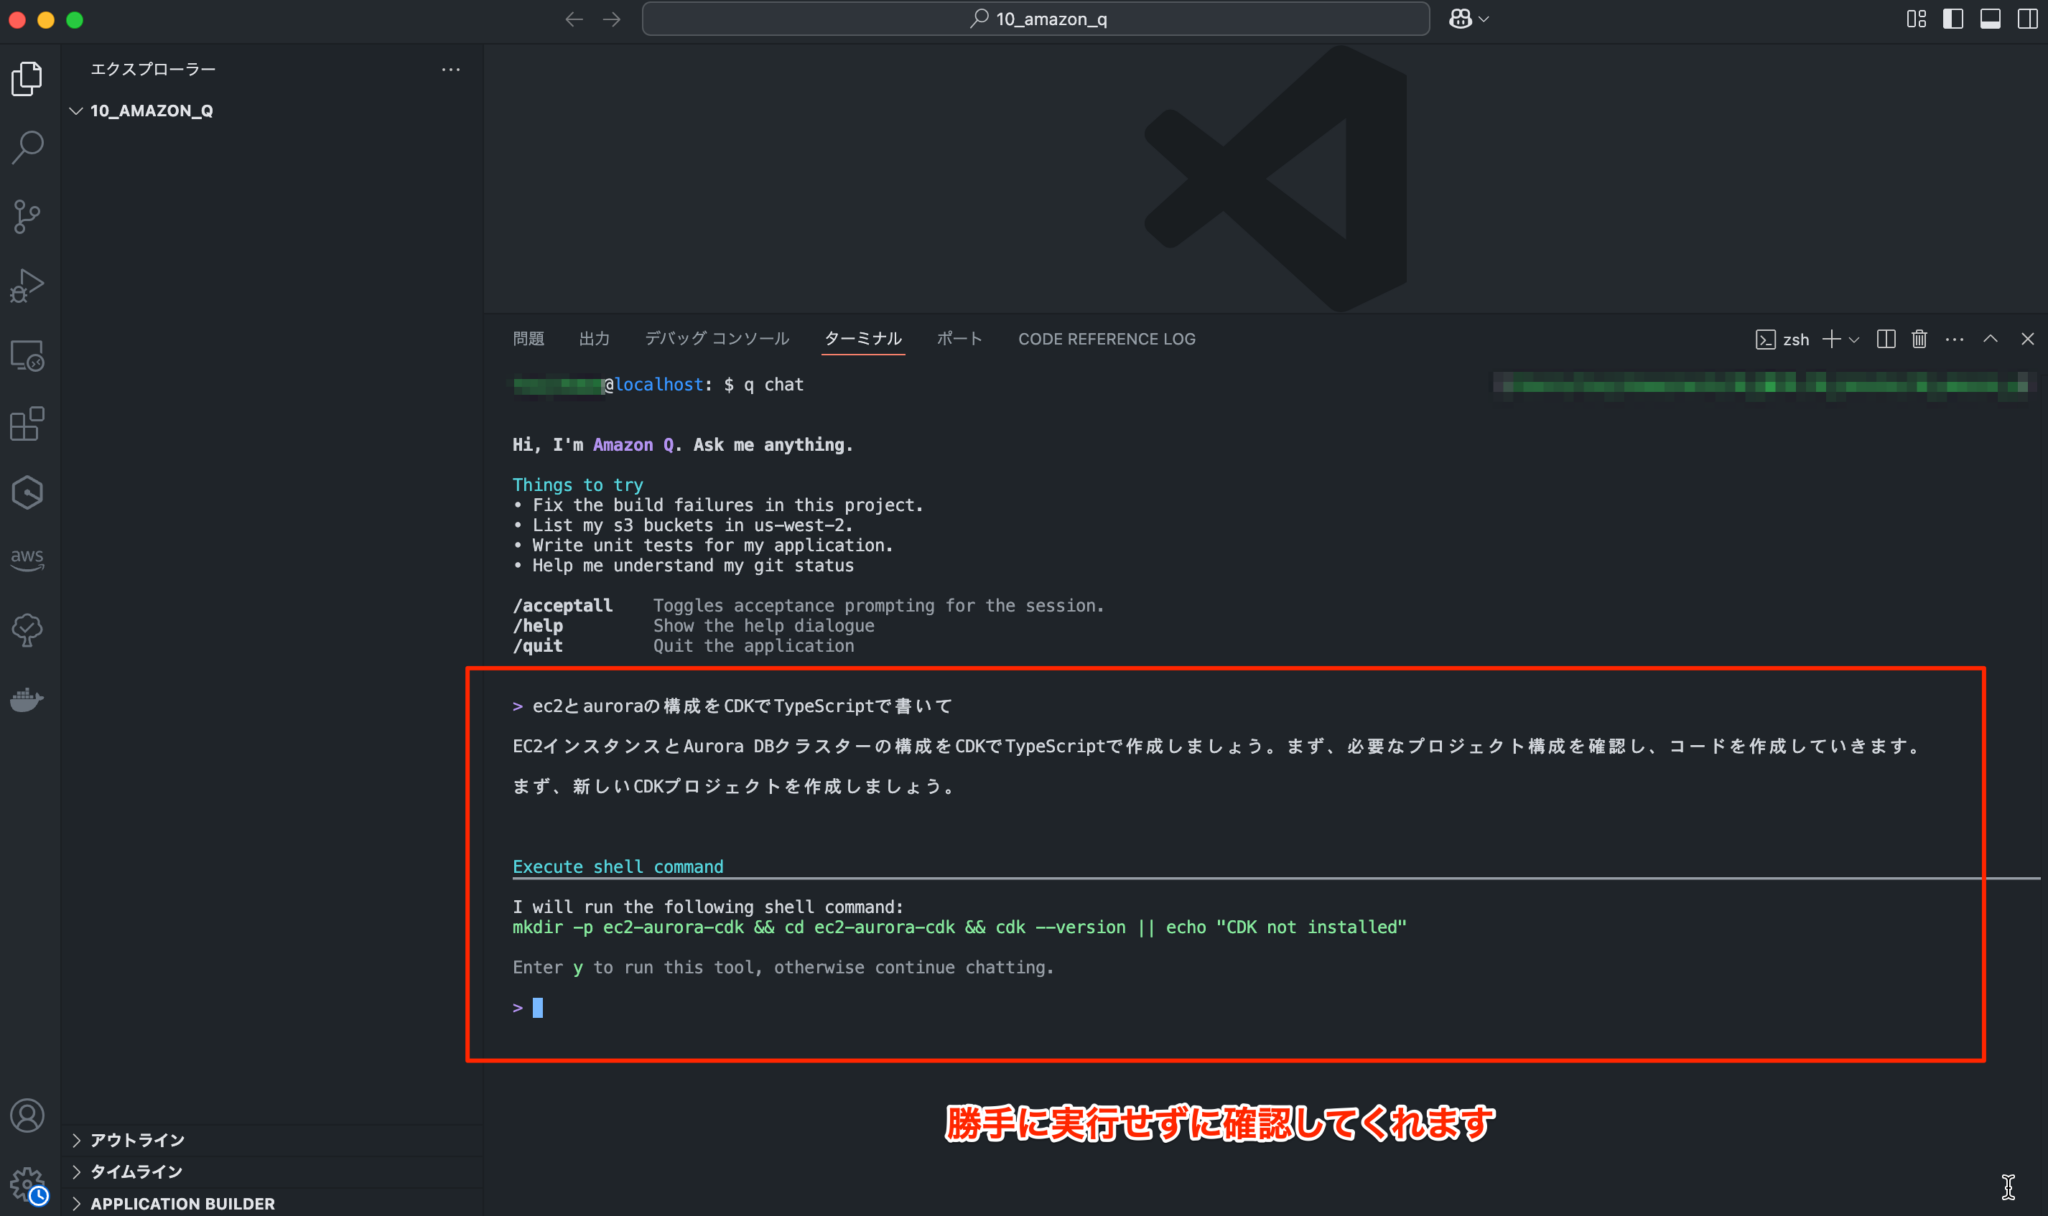This screenshot has height=1216, width=2048.
Task: Toggle the secondary sidebar layout control
Action: click(x=2025, y=18)
